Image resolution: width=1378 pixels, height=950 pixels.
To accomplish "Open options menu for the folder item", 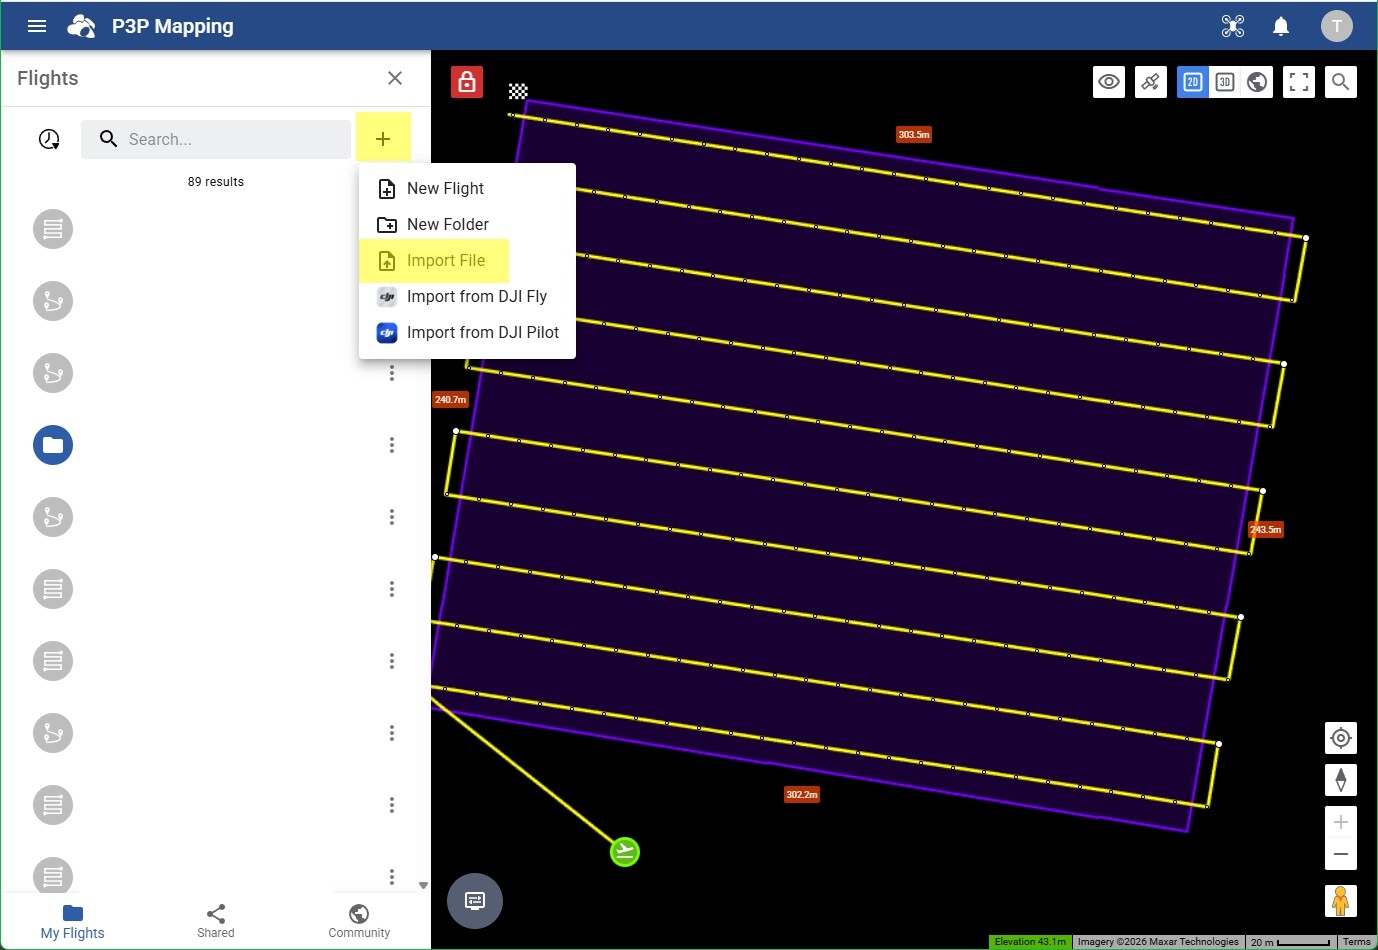I will coord(391,445).
